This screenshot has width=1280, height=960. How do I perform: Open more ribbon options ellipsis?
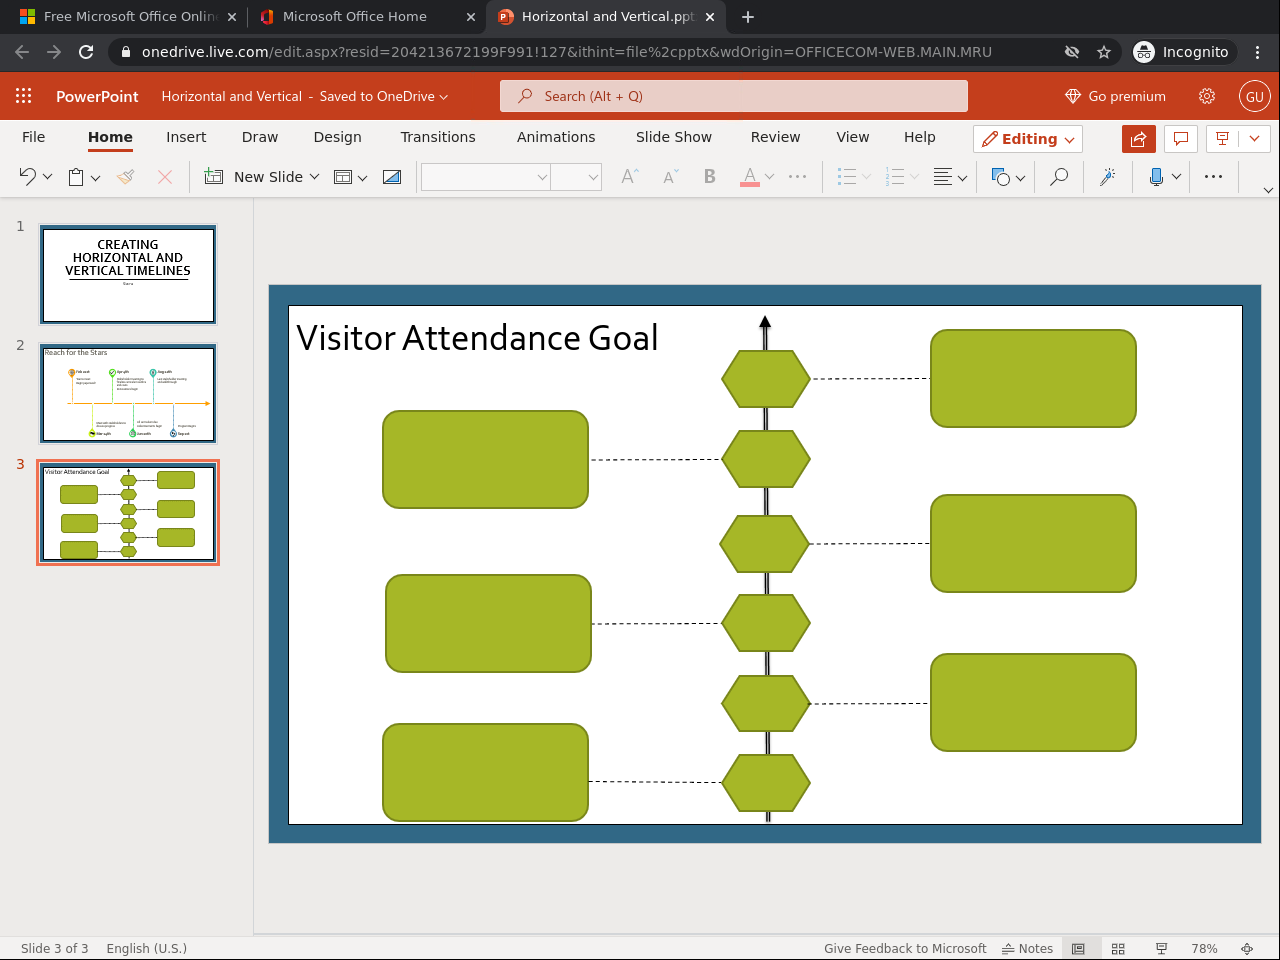[x=1214, y=177]
